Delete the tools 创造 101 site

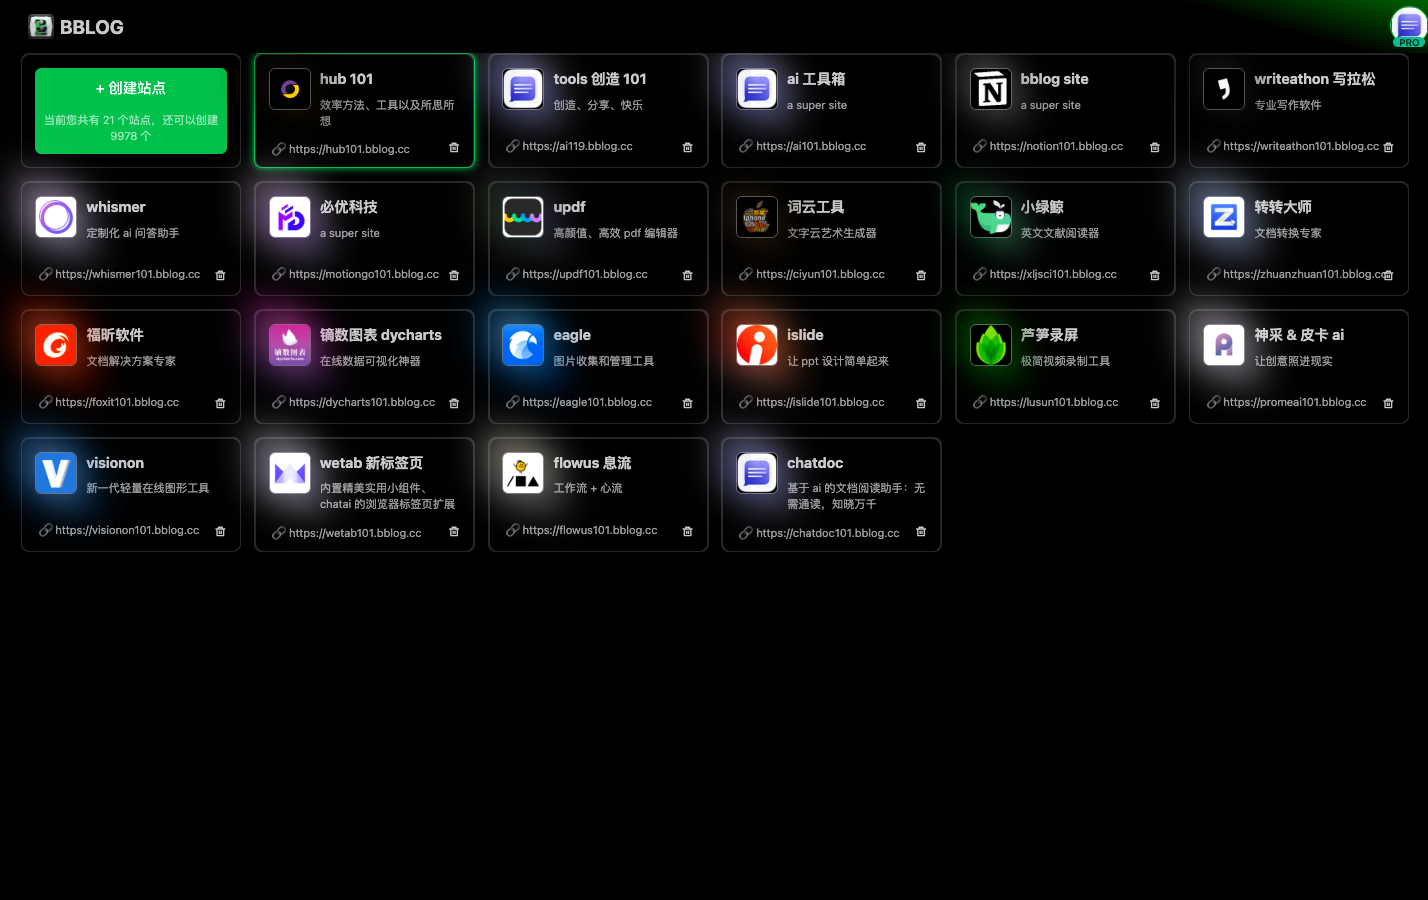(688, 147)
